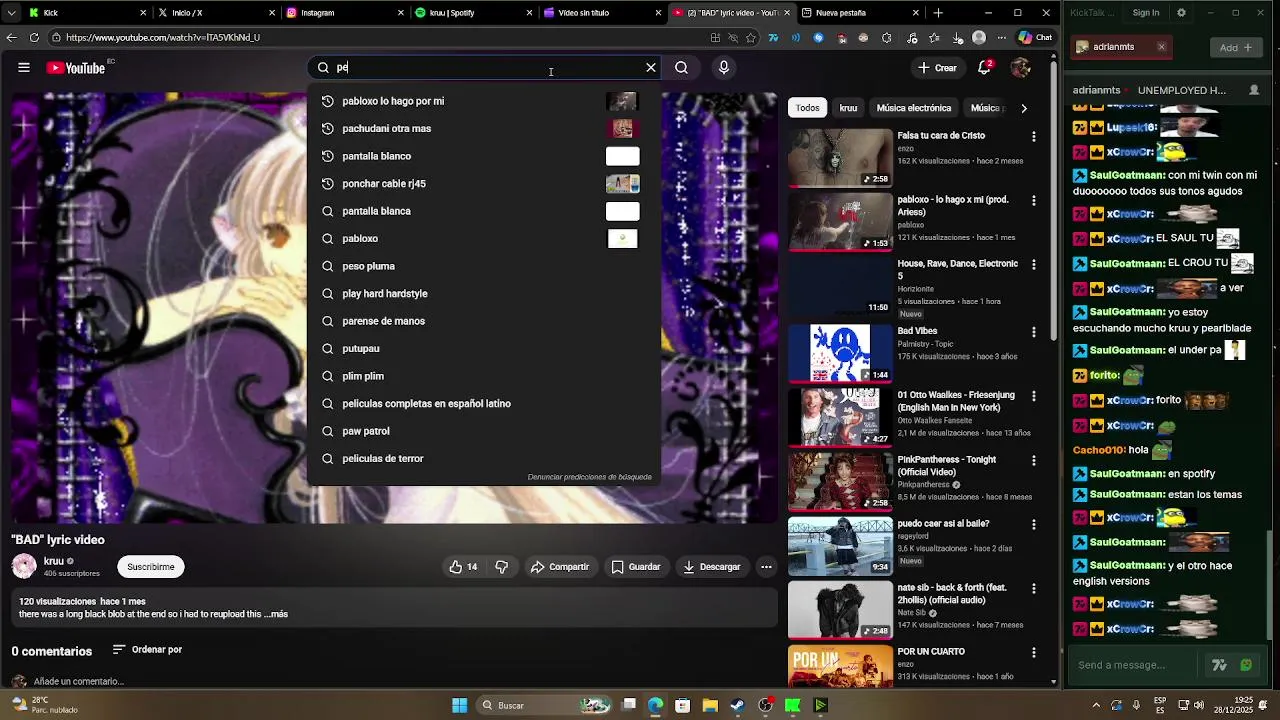The height and width of the screenshot is (720, 1280).
Task: Open options for Falsa tu cara de Cristo
Action: [1034, 137]
